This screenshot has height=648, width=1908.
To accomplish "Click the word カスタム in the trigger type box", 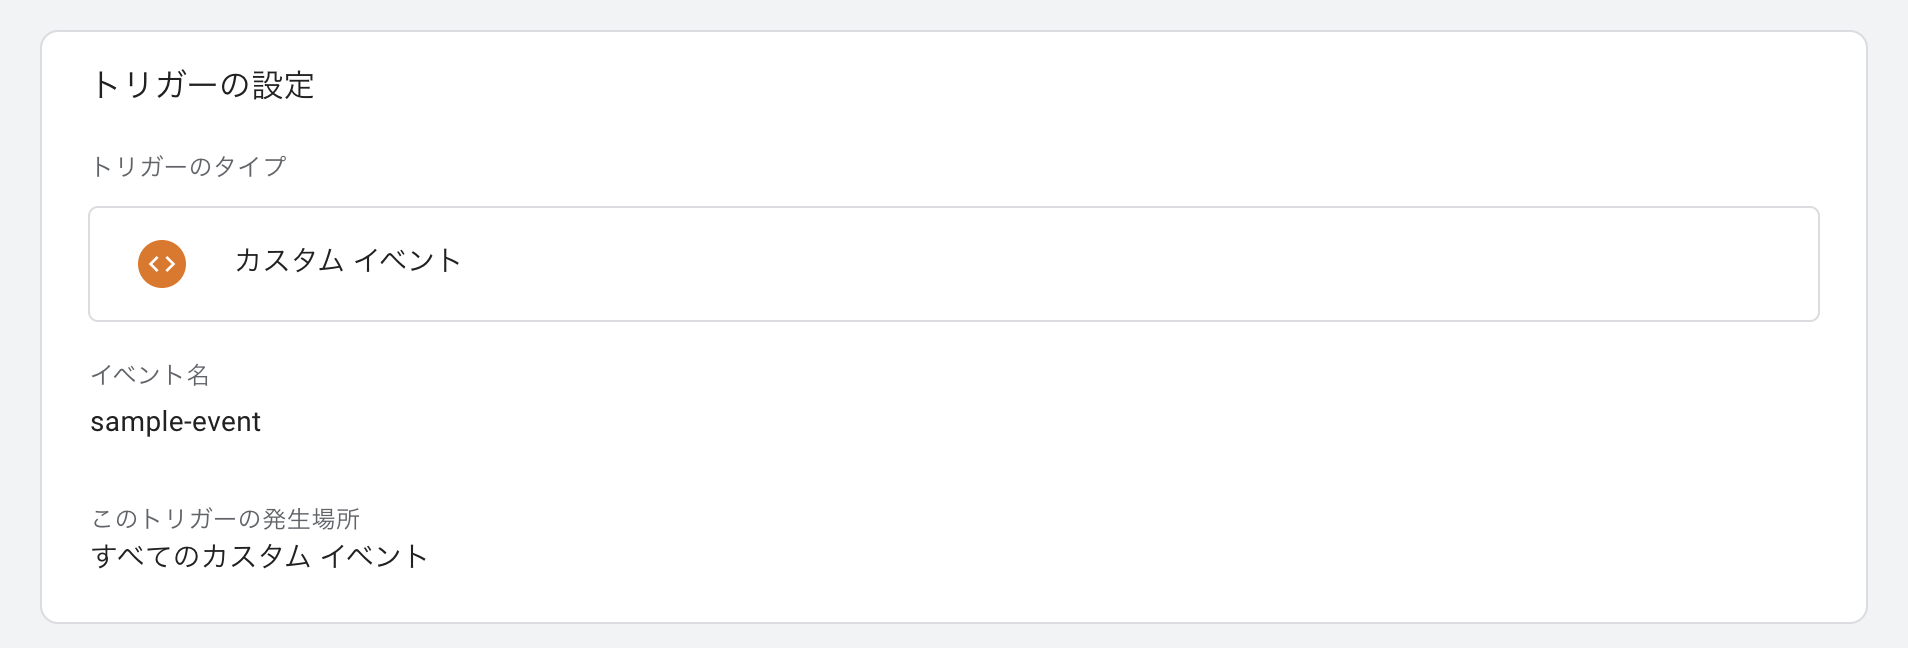I will pos(289,261).
